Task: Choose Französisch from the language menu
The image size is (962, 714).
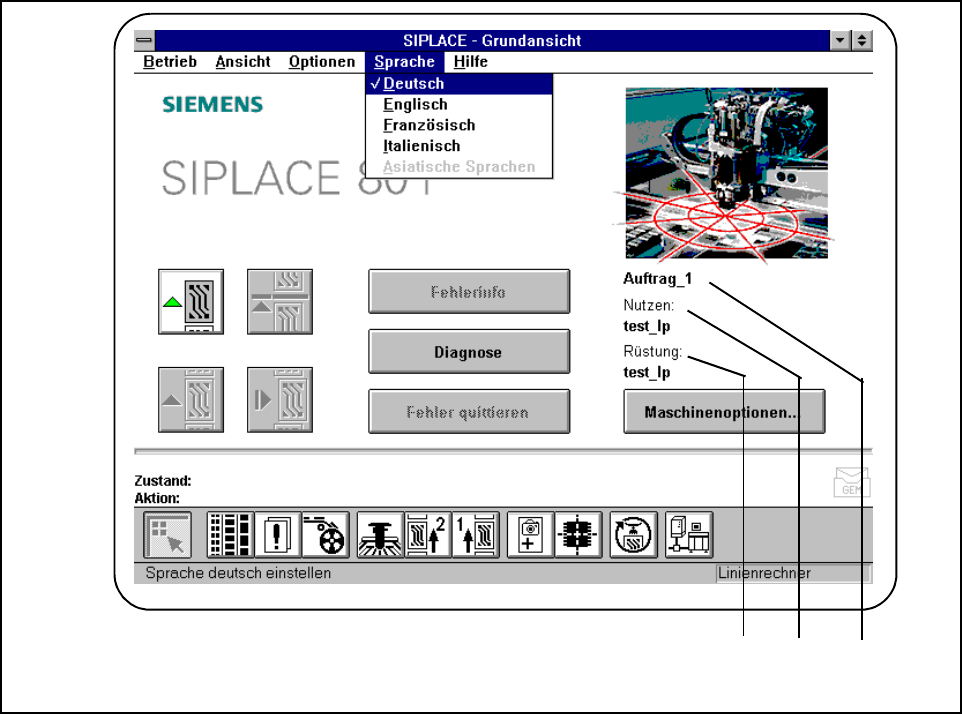Action: [459, 125]
